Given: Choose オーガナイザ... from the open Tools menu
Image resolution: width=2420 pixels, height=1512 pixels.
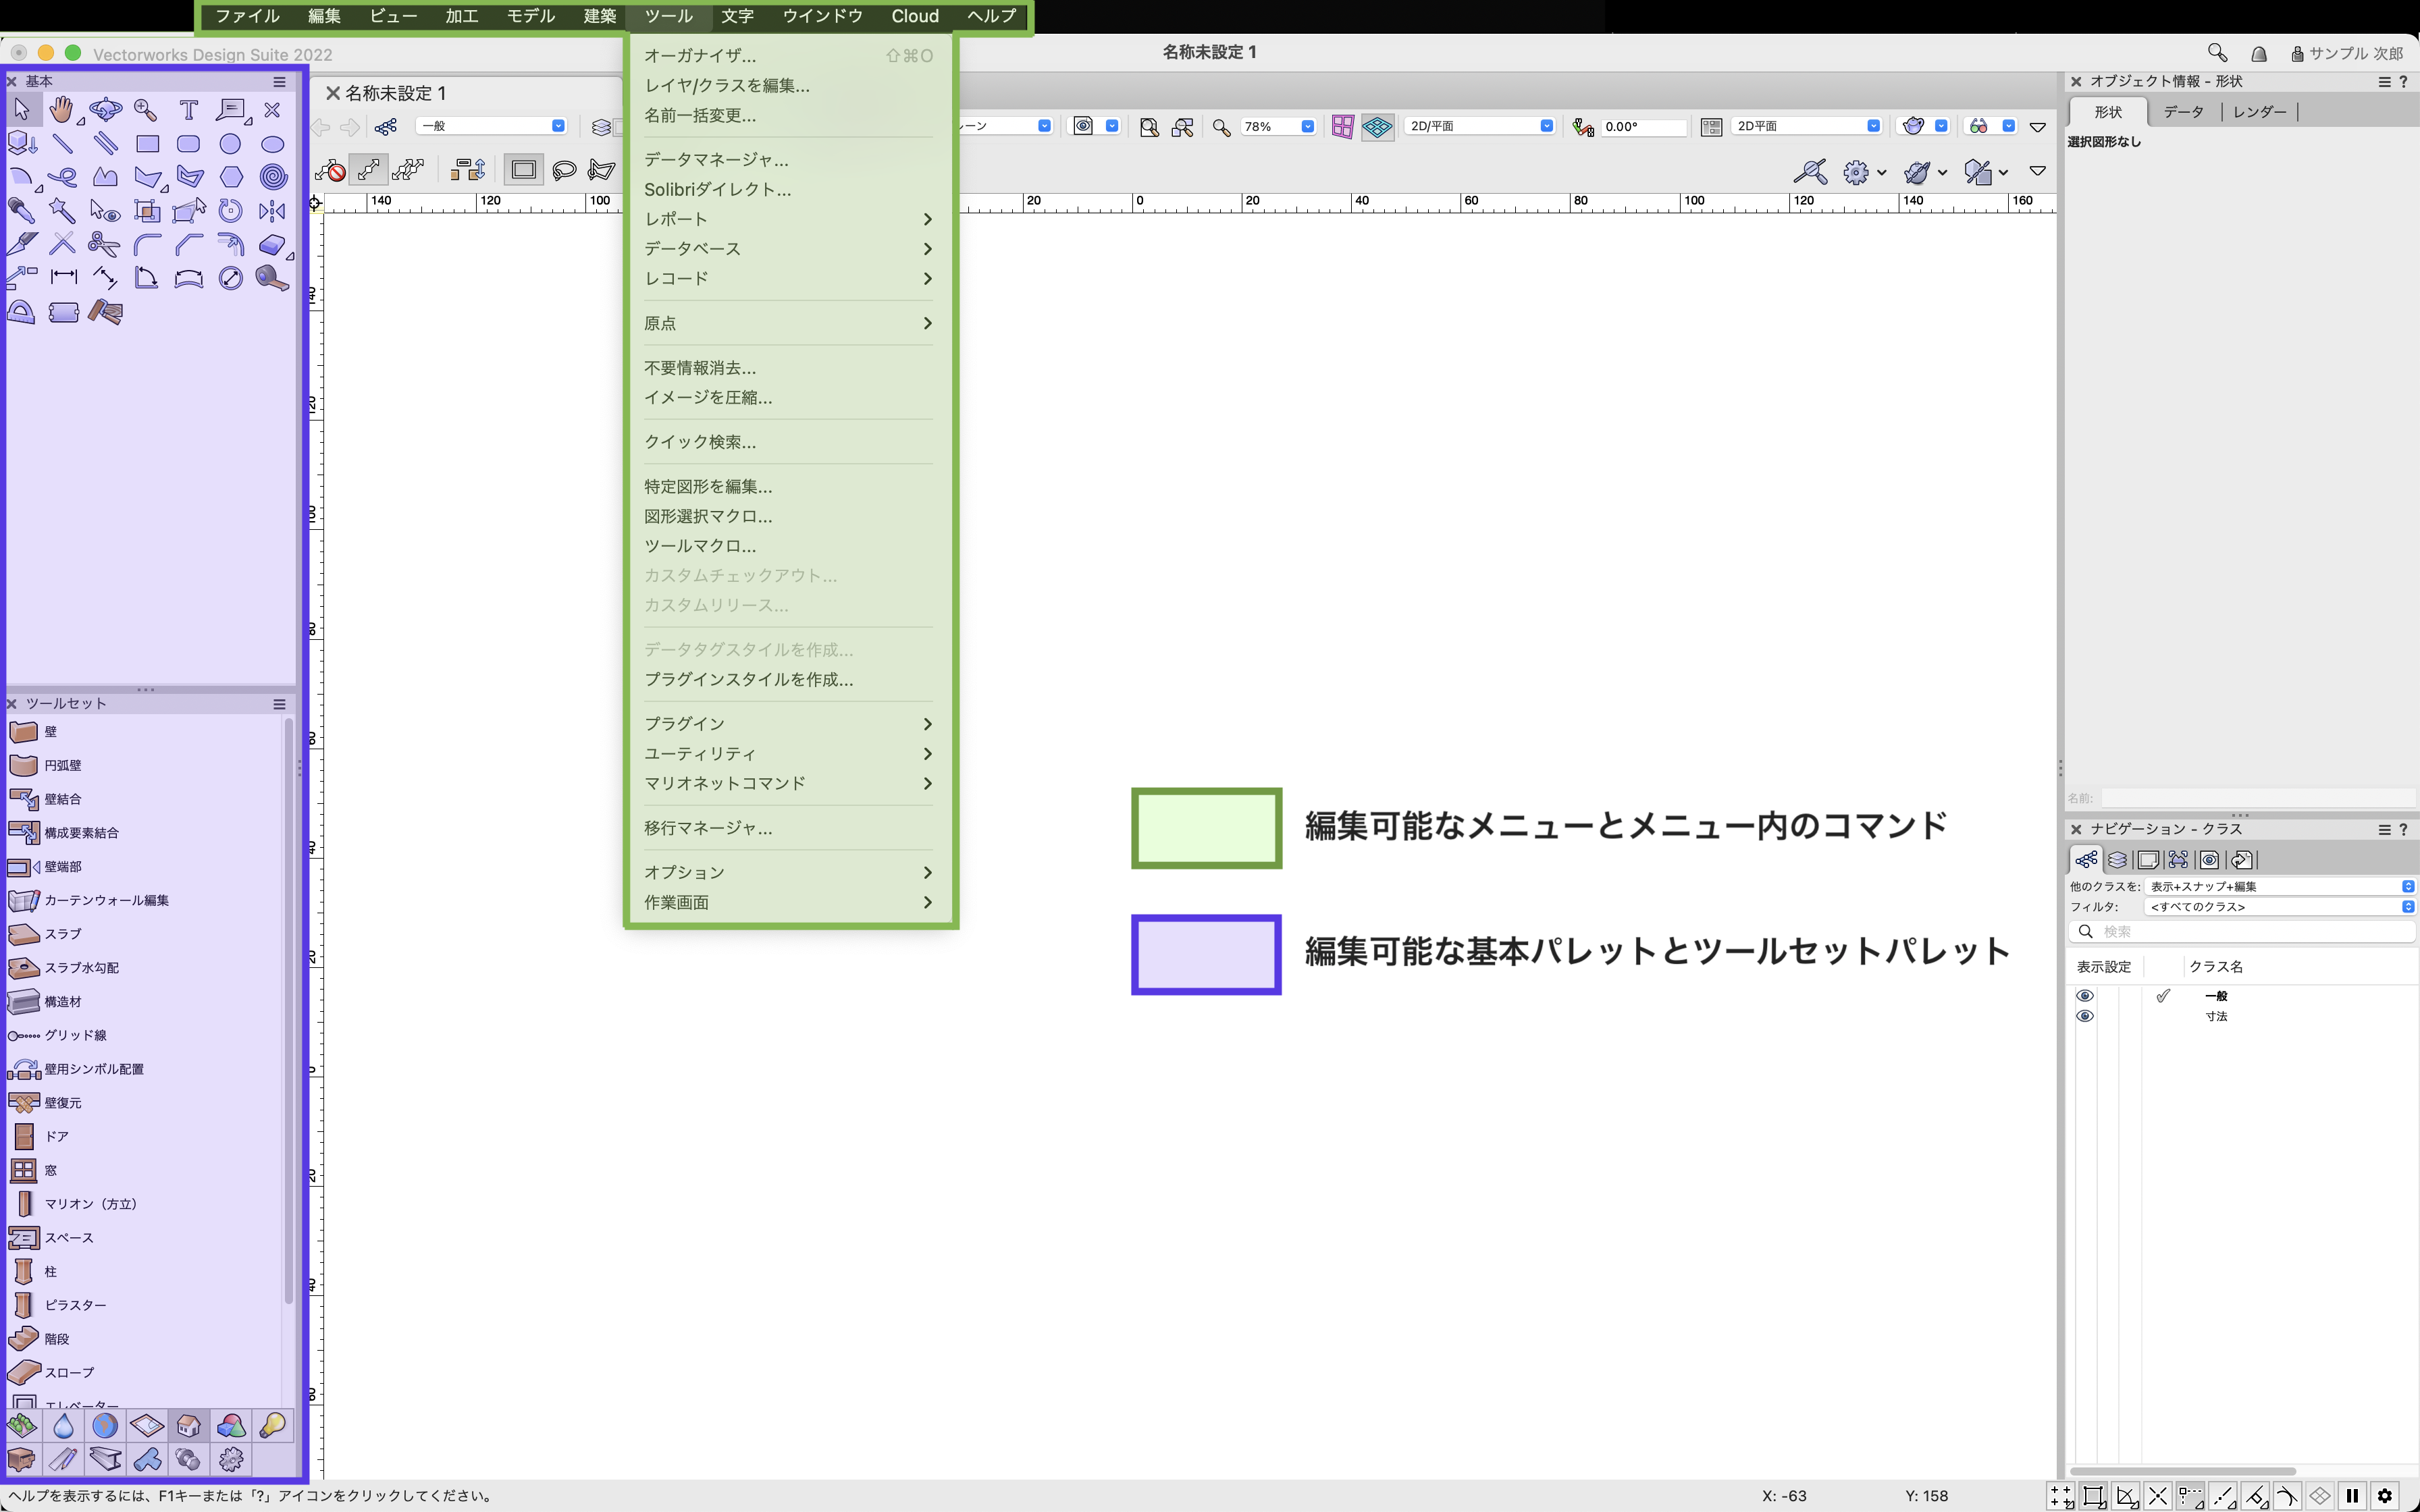Looking at the screenshot, I should coord(700,56).
